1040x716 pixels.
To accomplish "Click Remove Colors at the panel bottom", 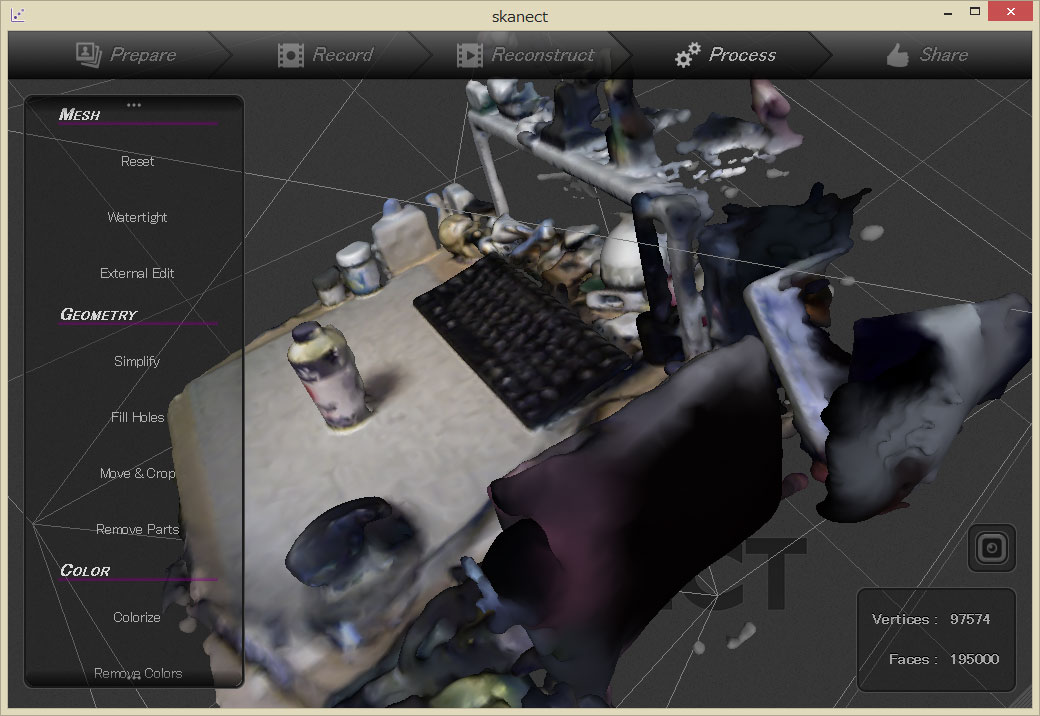I will [x=137, y=673].
